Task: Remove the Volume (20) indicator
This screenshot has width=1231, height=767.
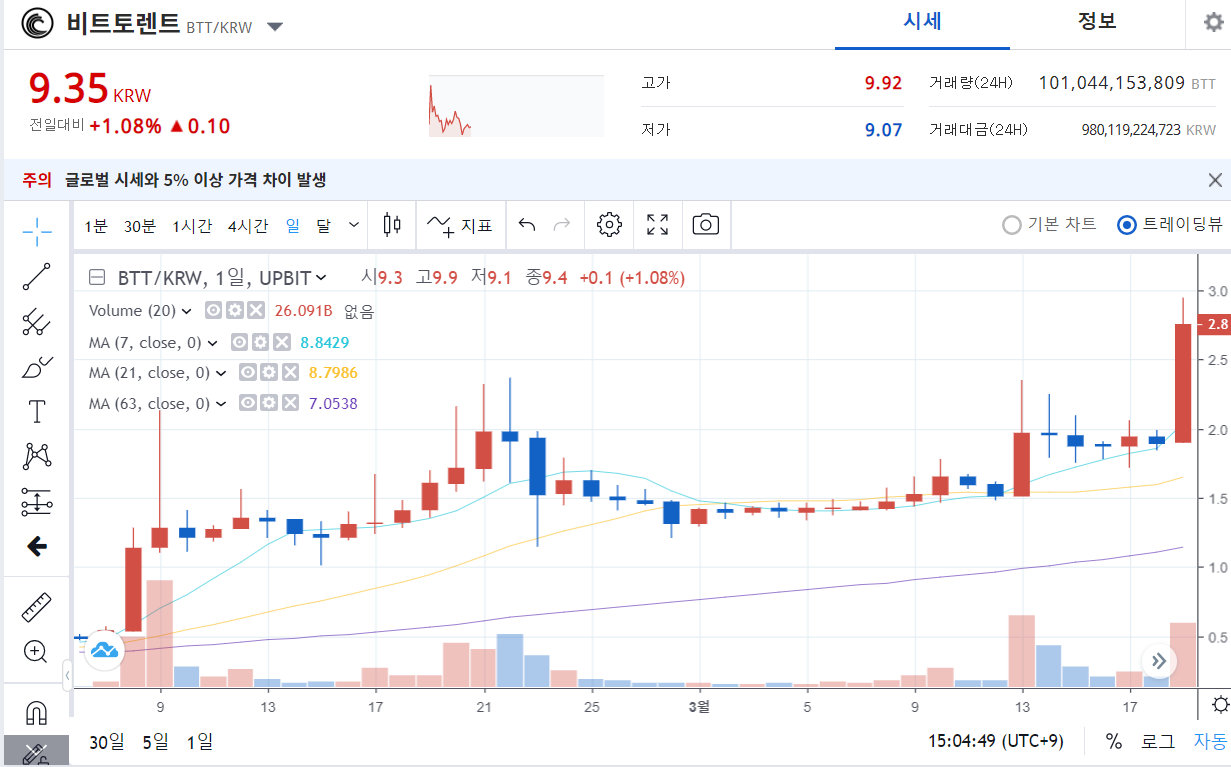Action: click(x=256, y=311)
